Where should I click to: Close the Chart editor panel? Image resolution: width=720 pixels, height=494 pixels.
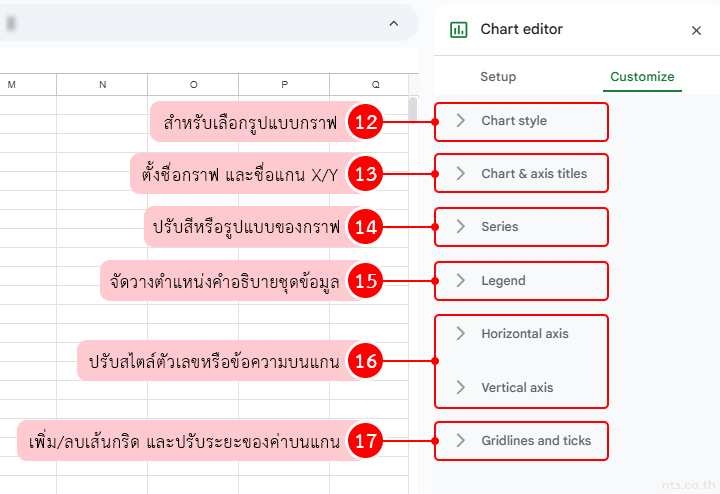696,31
